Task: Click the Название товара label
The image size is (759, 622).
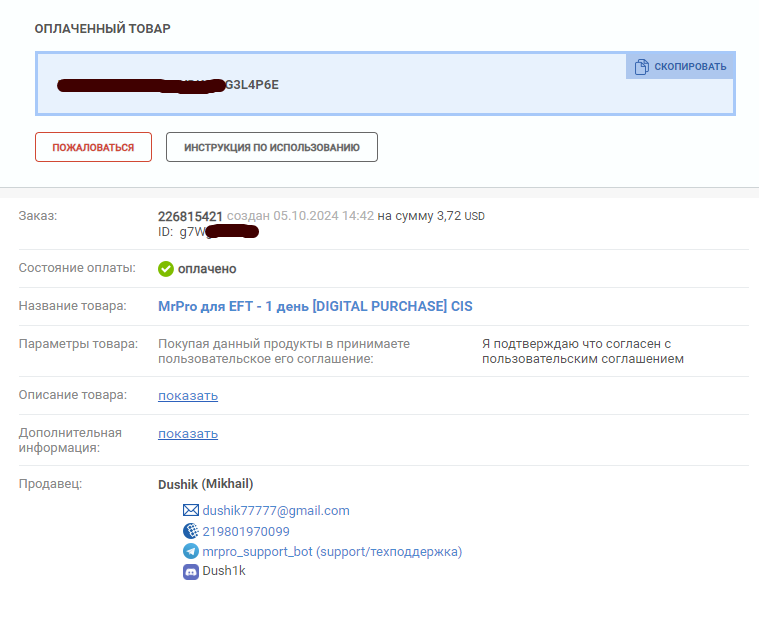Action: 73,306
